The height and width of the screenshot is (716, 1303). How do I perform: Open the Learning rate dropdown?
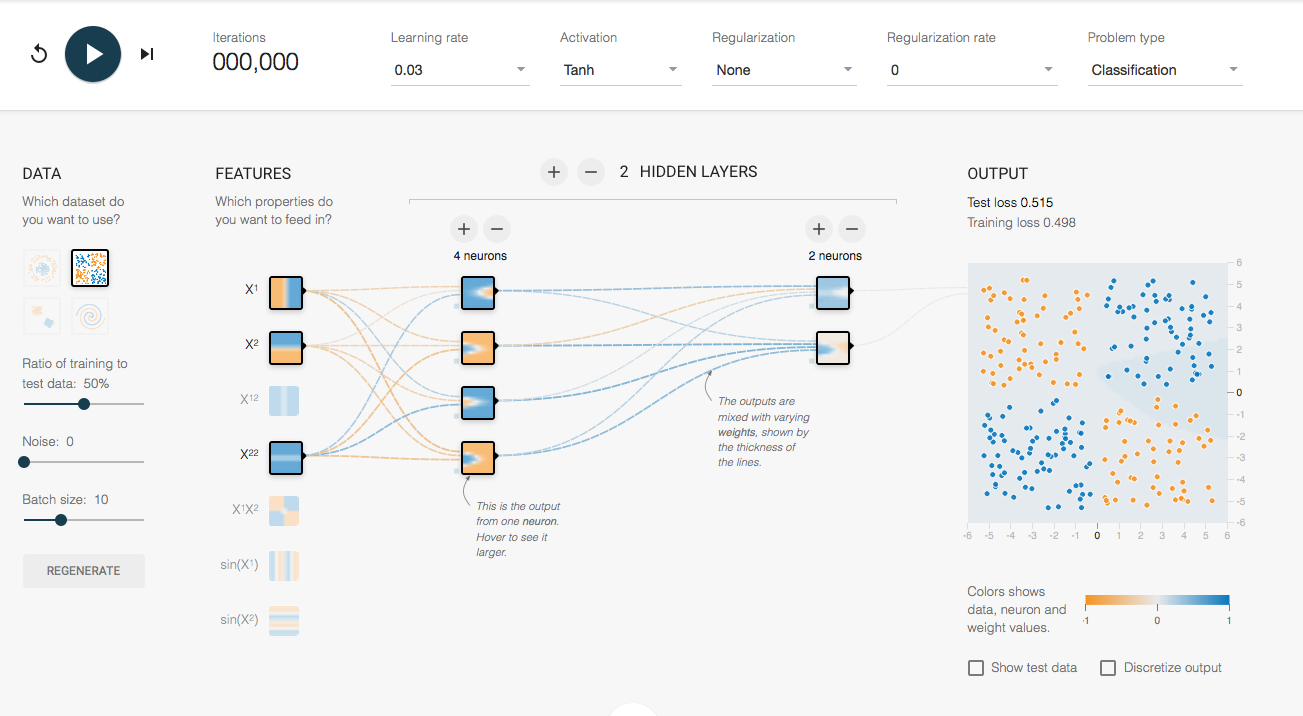pyautogui.click(x=459, y=70)
